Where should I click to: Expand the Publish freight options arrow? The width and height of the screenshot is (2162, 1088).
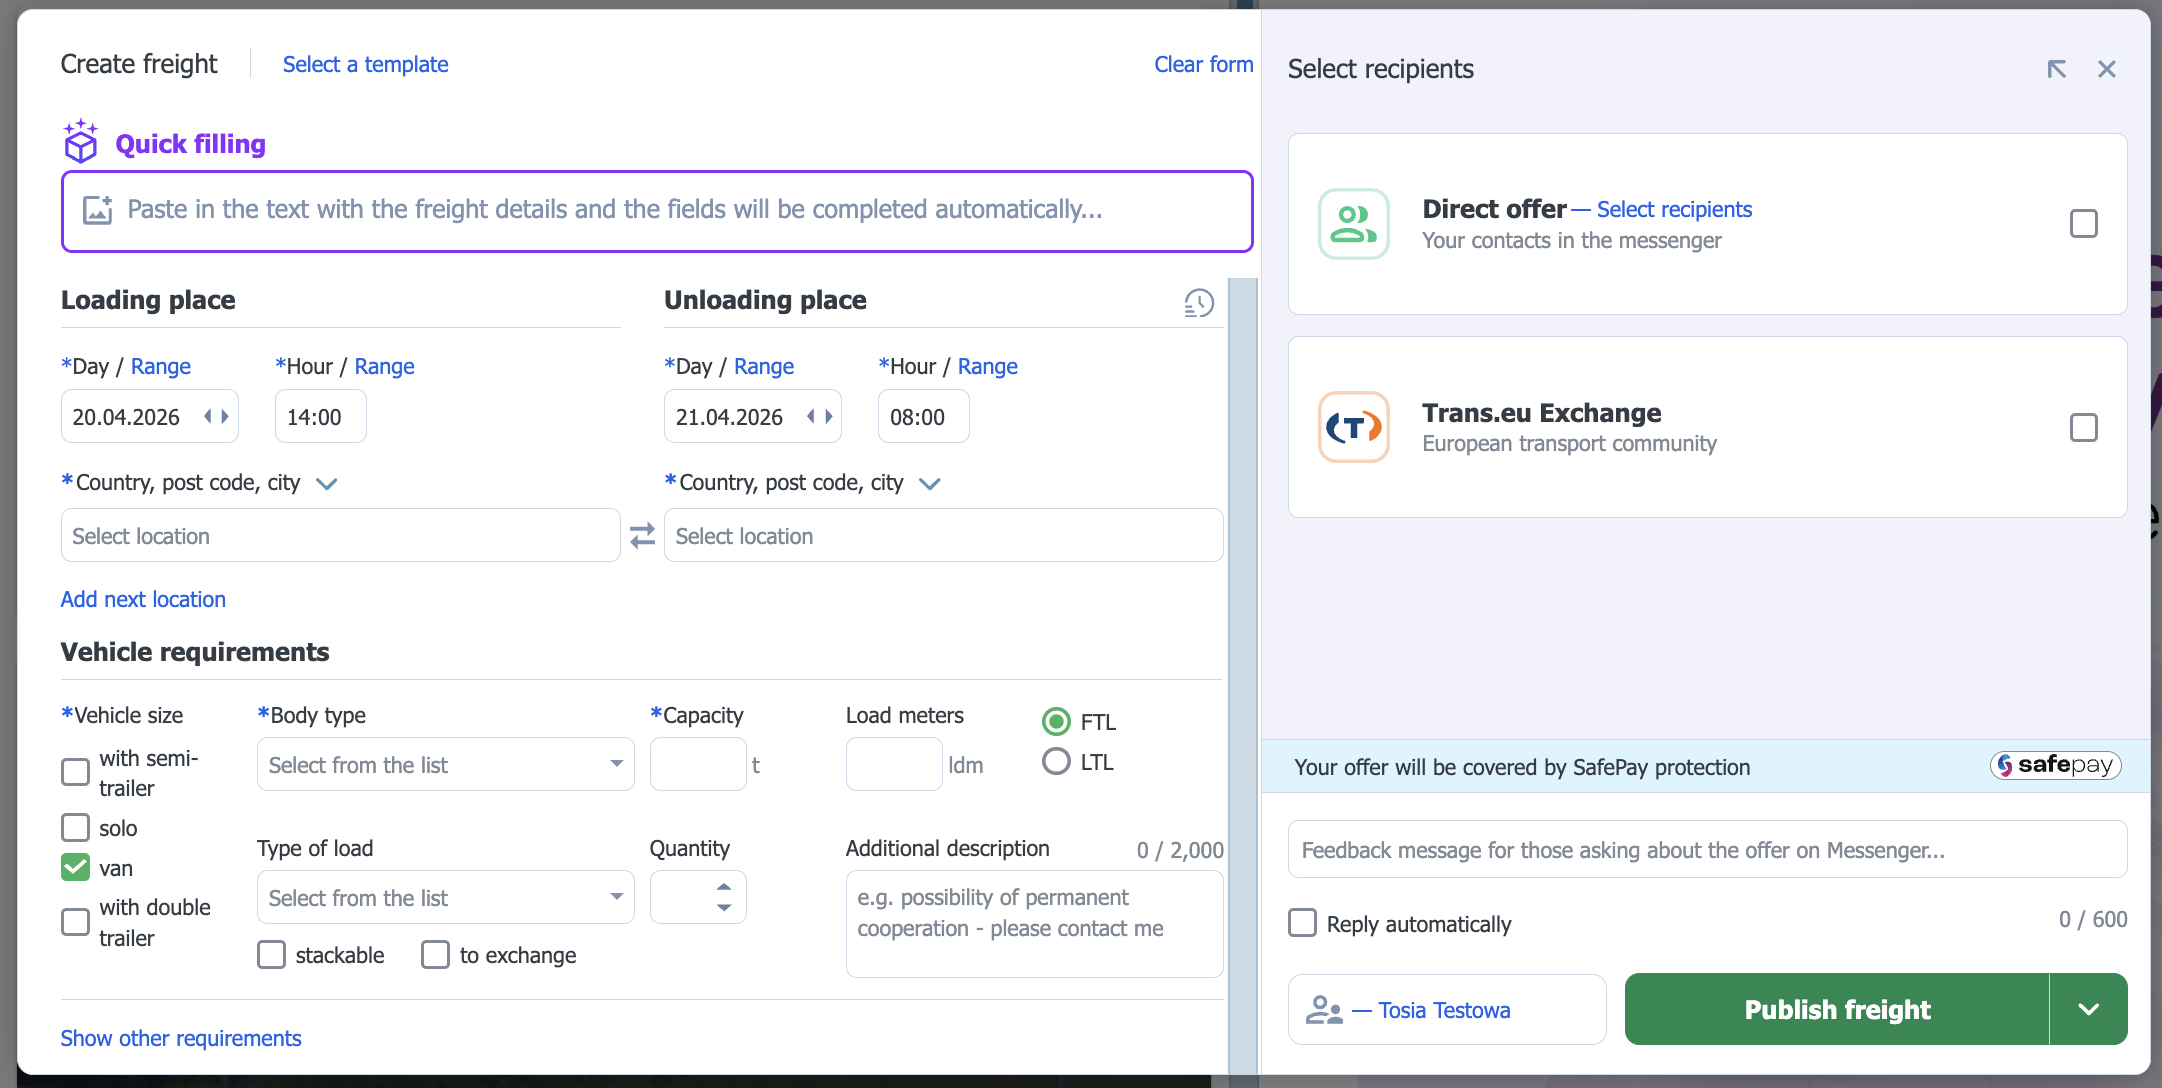(x=2088, y=1010)
